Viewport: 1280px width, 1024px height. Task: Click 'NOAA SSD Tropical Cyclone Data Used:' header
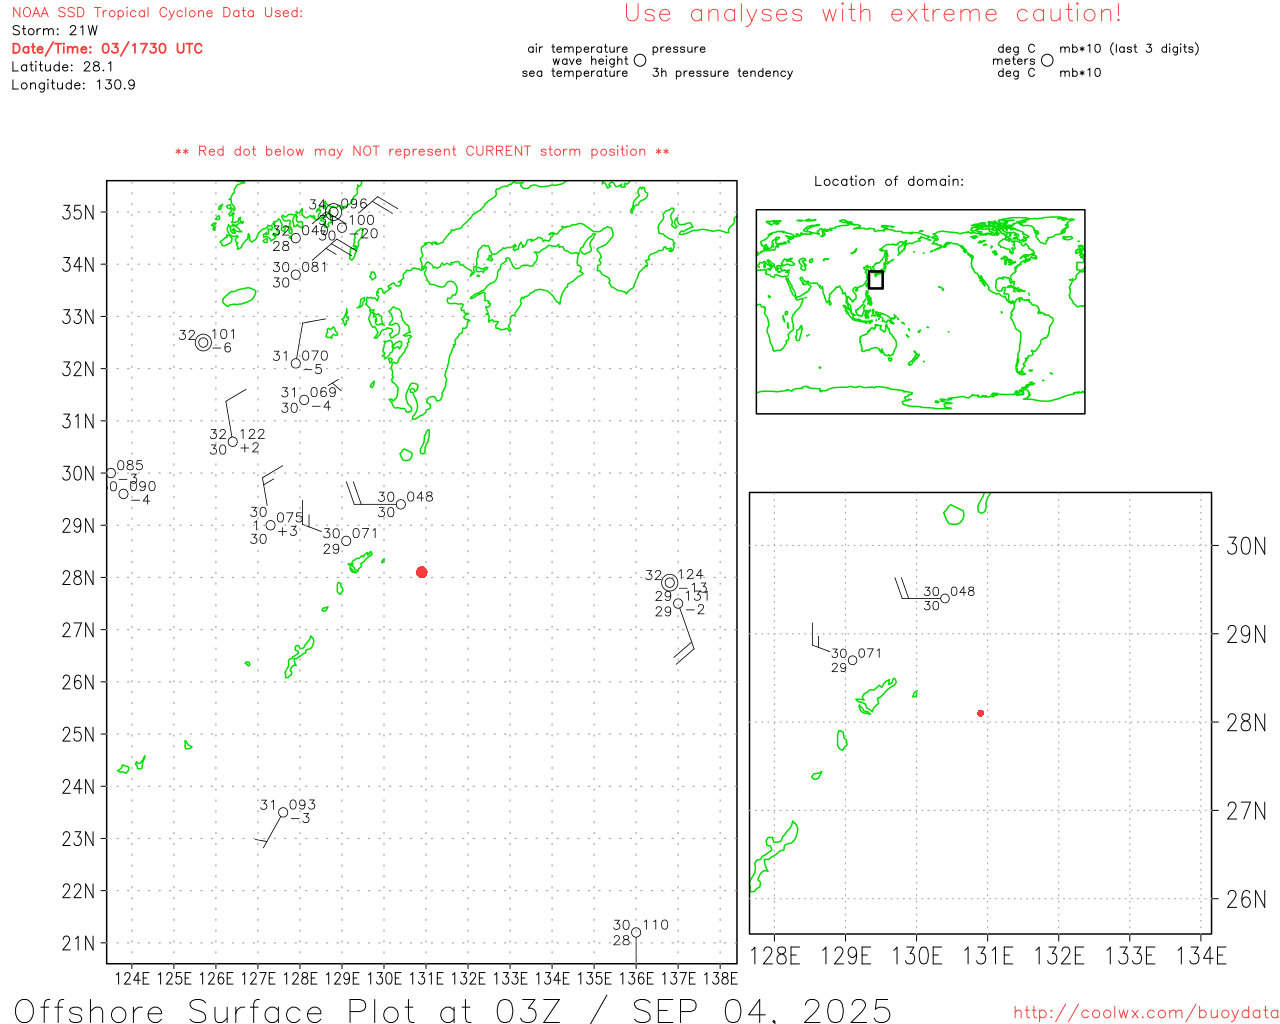157,13
